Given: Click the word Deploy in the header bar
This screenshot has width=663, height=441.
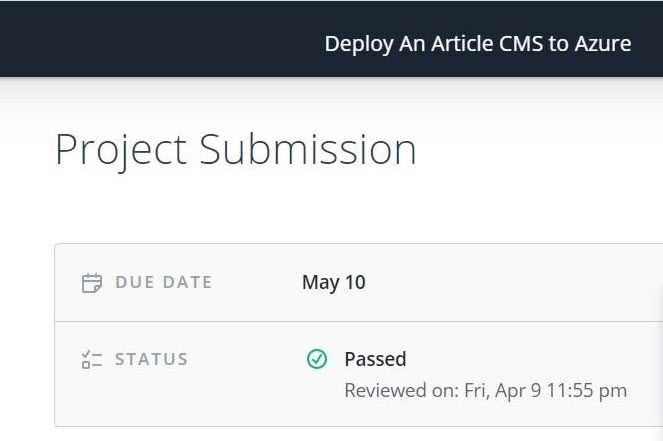Looking at the screenshot, I should 359,45.
